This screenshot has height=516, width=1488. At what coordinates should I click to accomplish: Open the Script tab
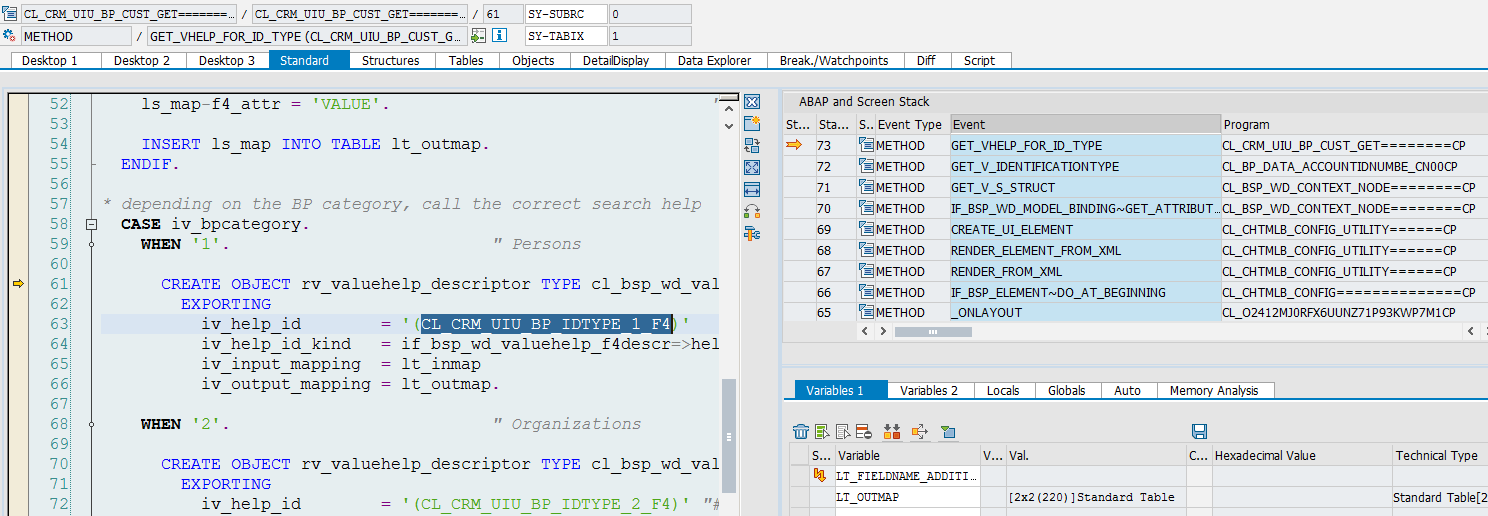click(x=979, y=60)
